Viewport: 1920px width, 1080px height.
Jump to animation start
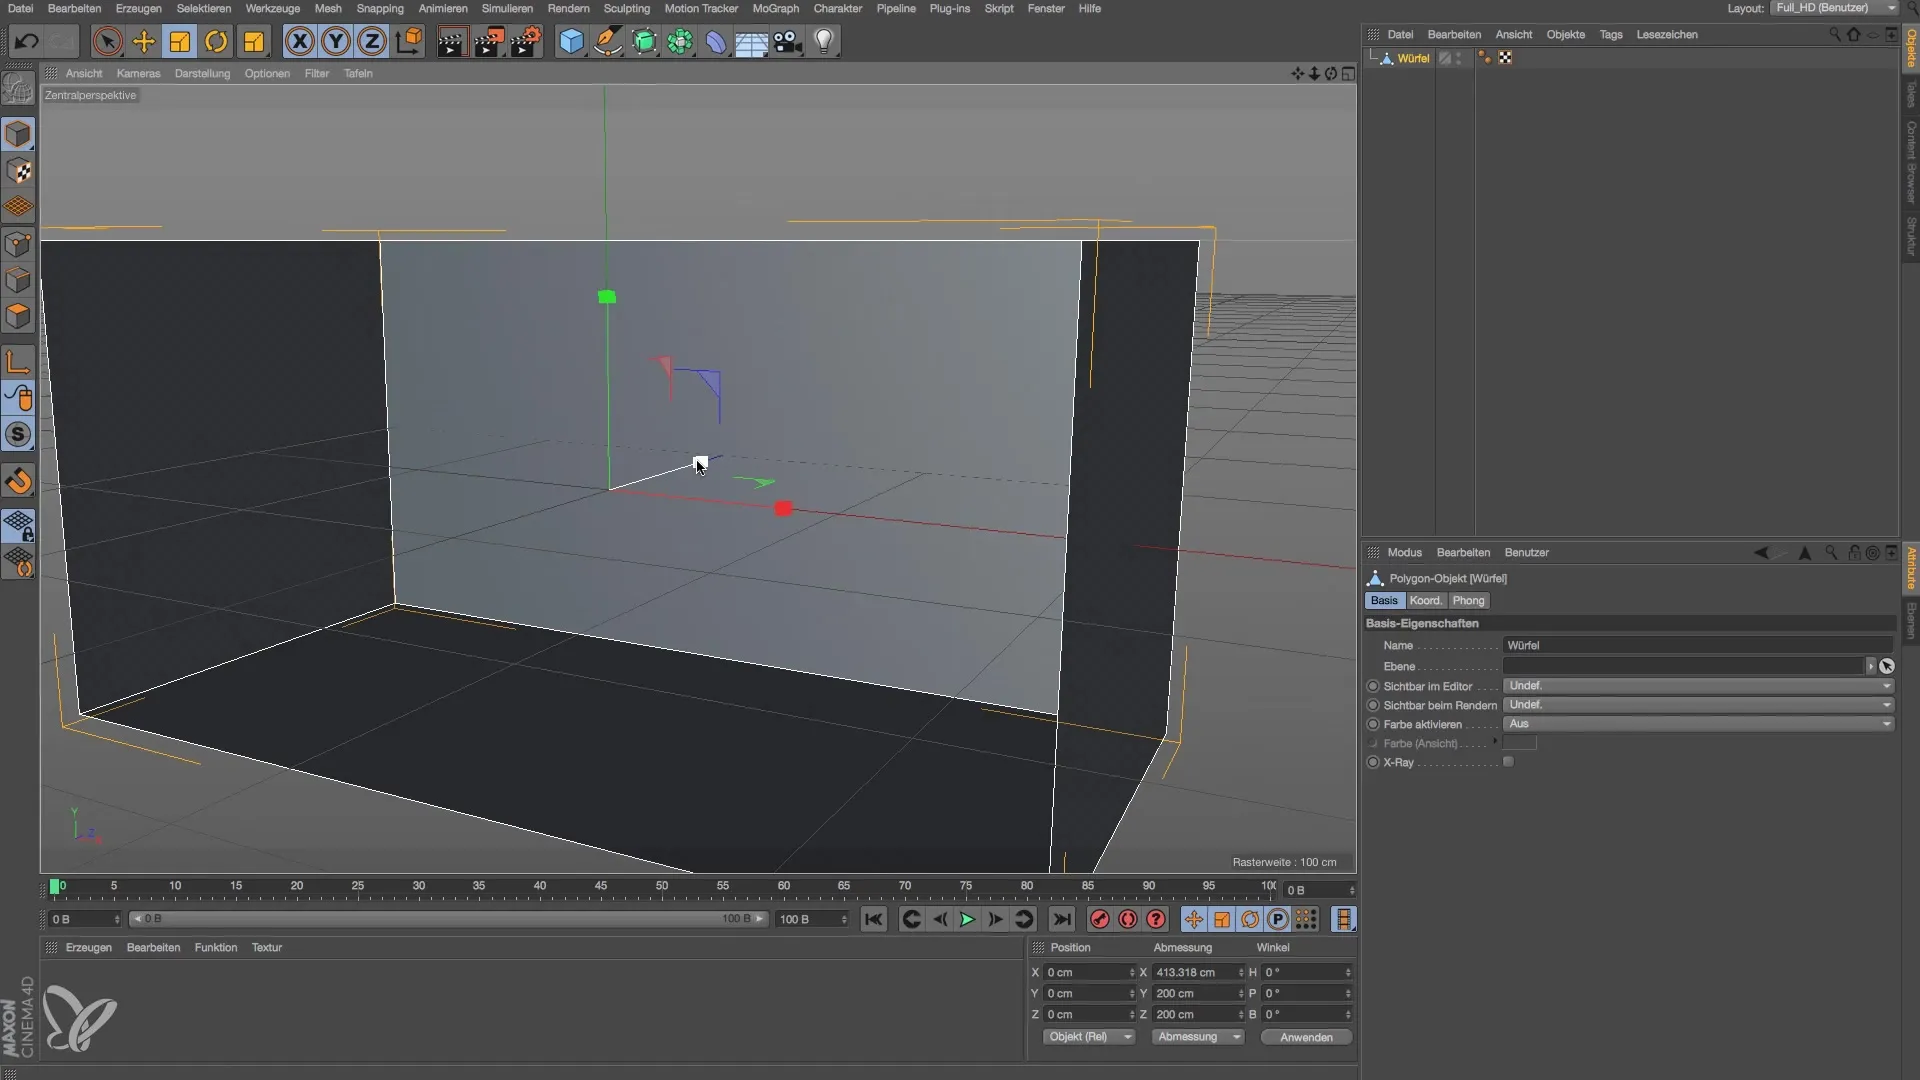(873, 919)
